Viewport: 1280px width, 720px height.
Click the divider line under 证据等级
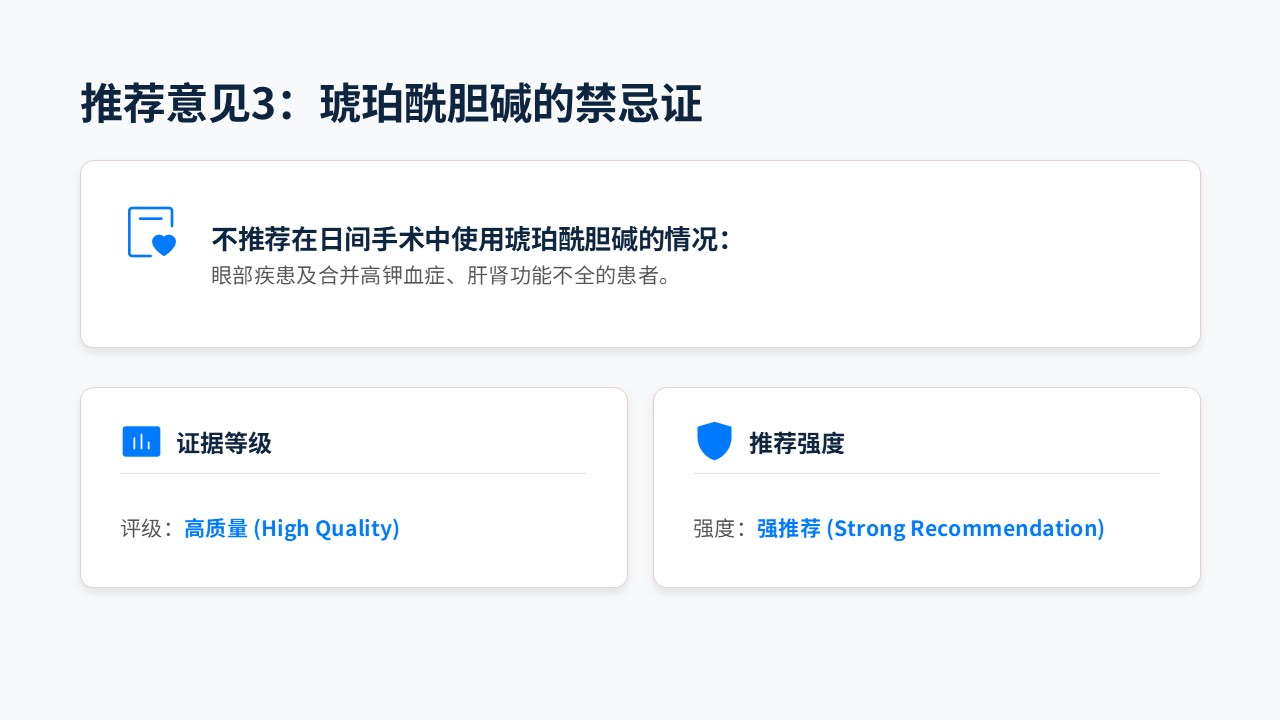353,473
